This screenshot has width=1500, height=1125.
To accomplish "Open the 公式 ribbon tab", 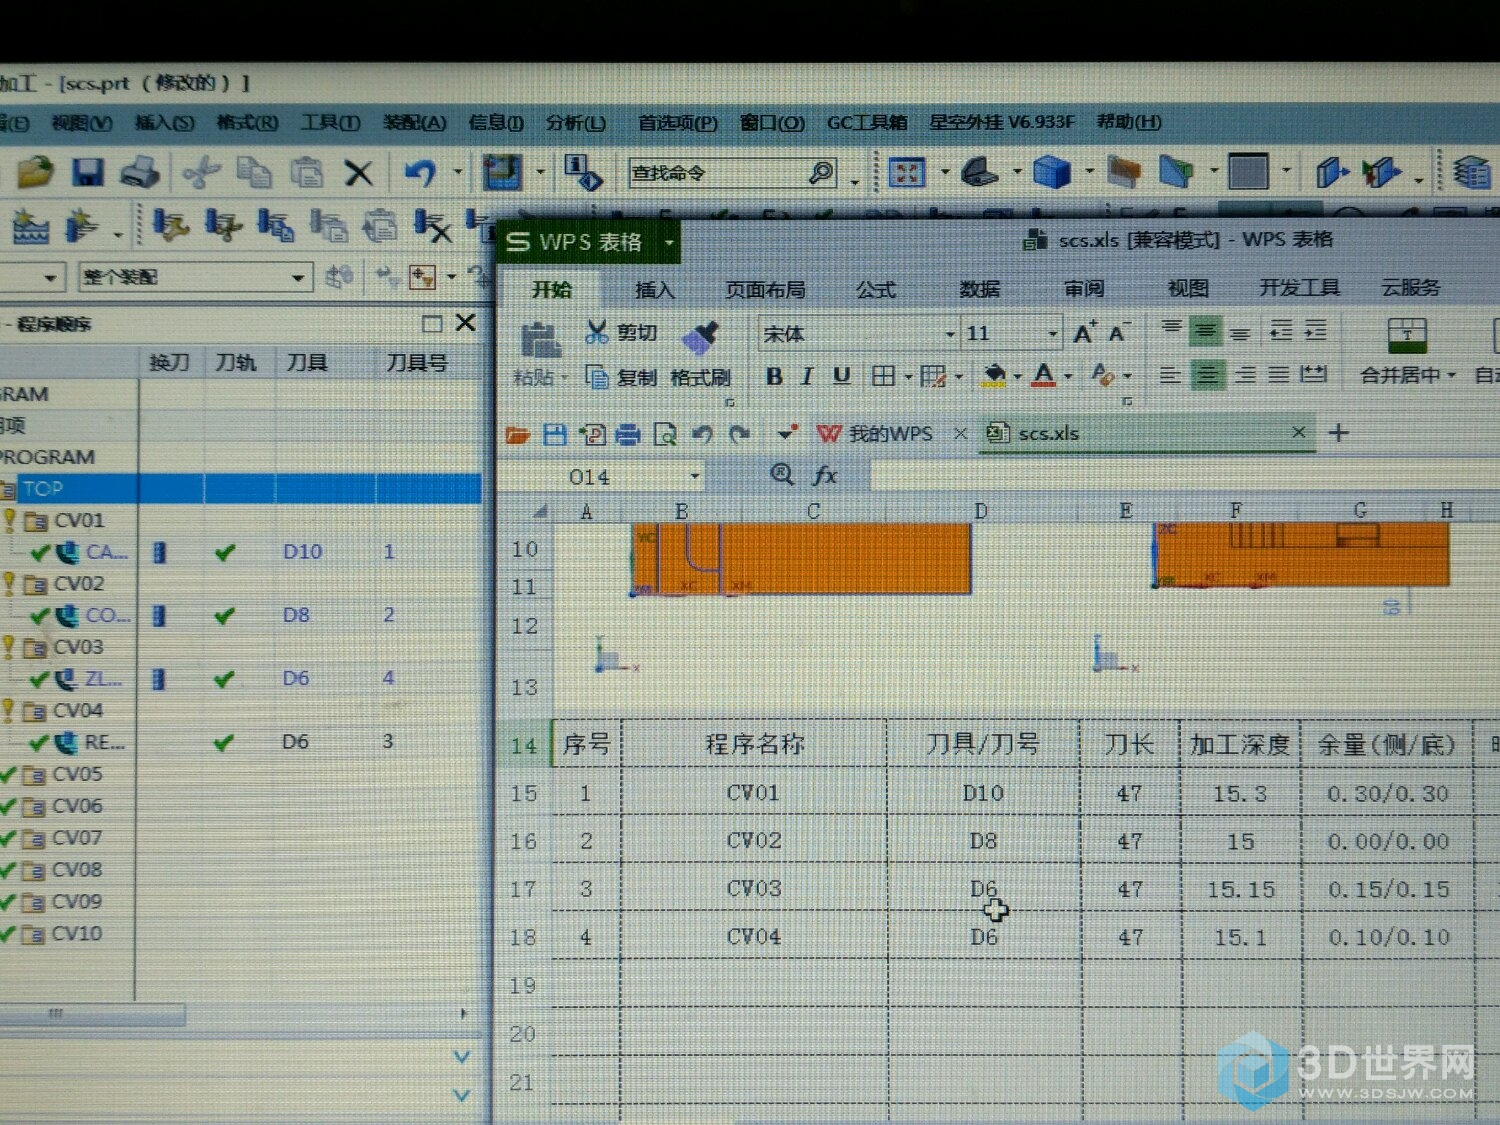I will point(875,290).
